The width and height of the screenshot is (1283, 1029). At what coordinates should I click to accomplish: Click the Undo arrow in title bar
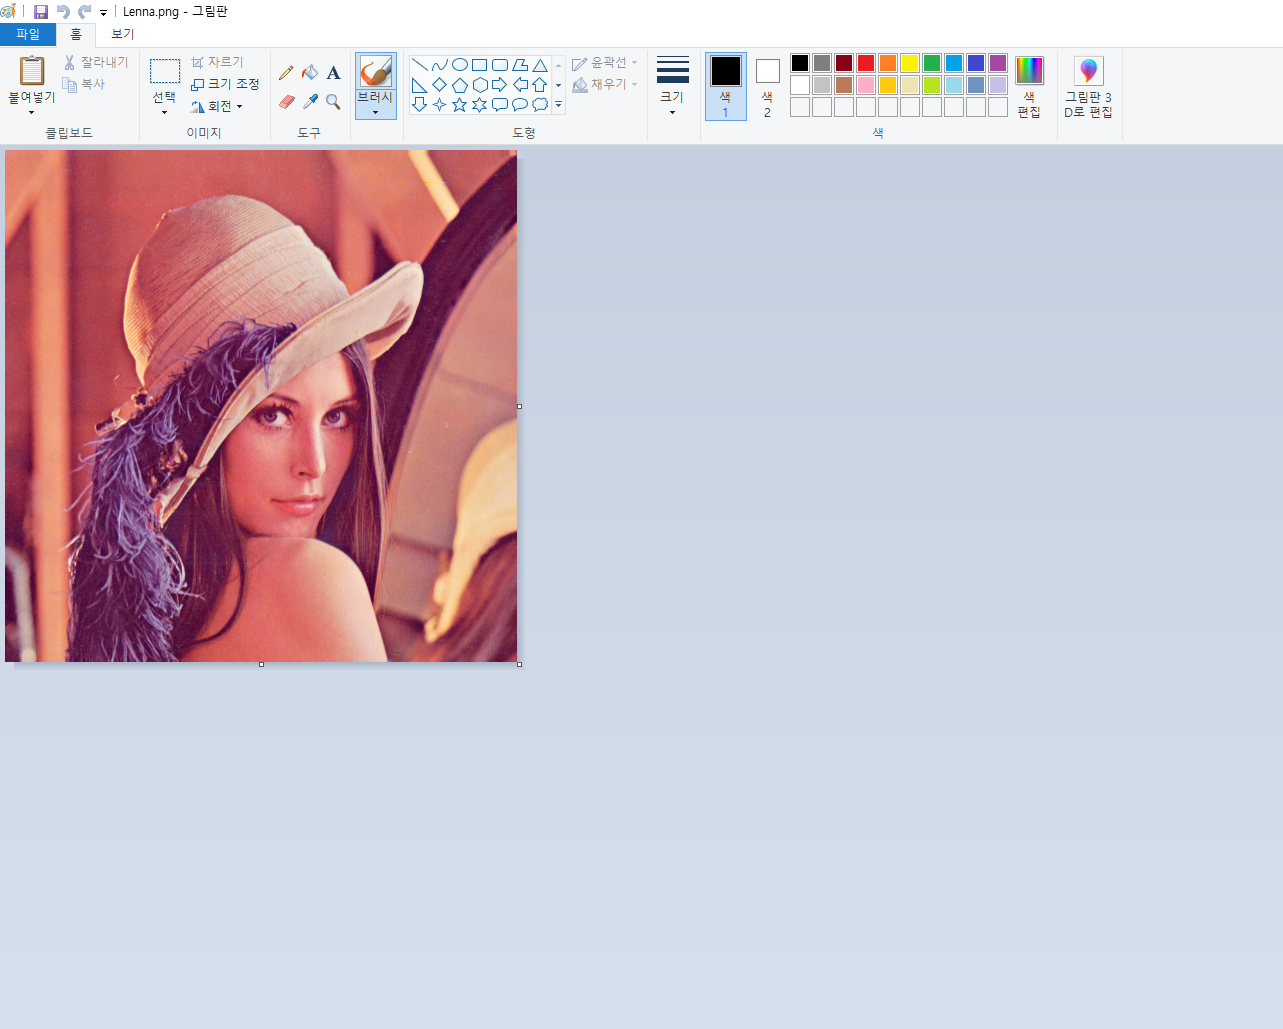(x=63, y=12)
